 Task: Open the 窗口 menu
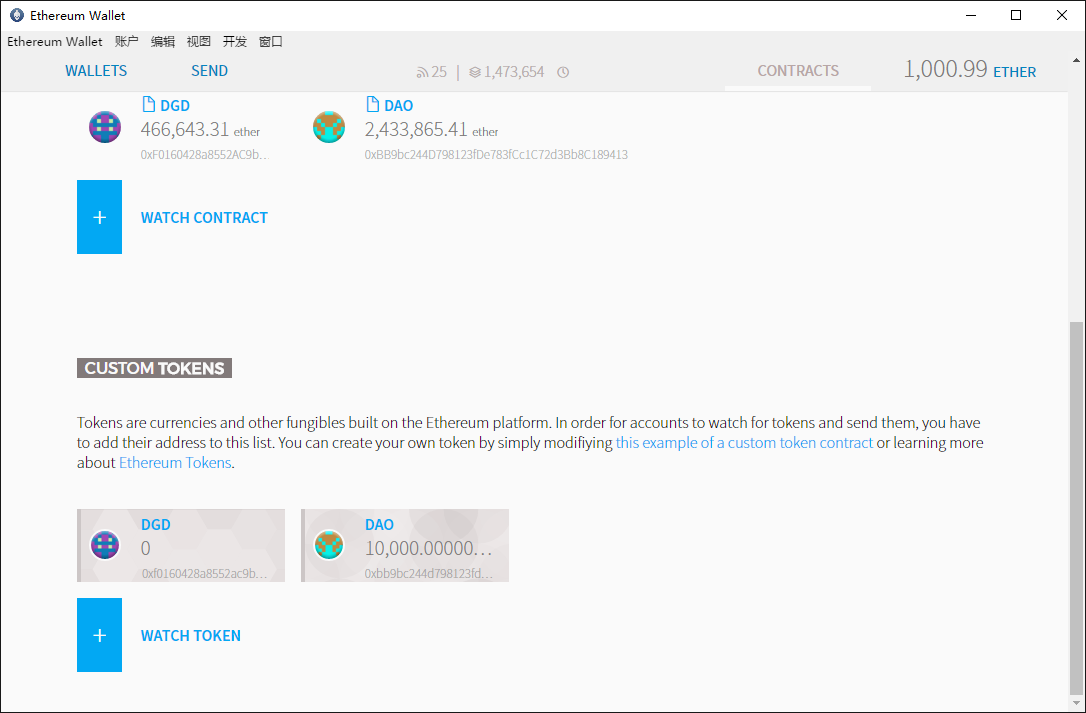tap(271, 42)
